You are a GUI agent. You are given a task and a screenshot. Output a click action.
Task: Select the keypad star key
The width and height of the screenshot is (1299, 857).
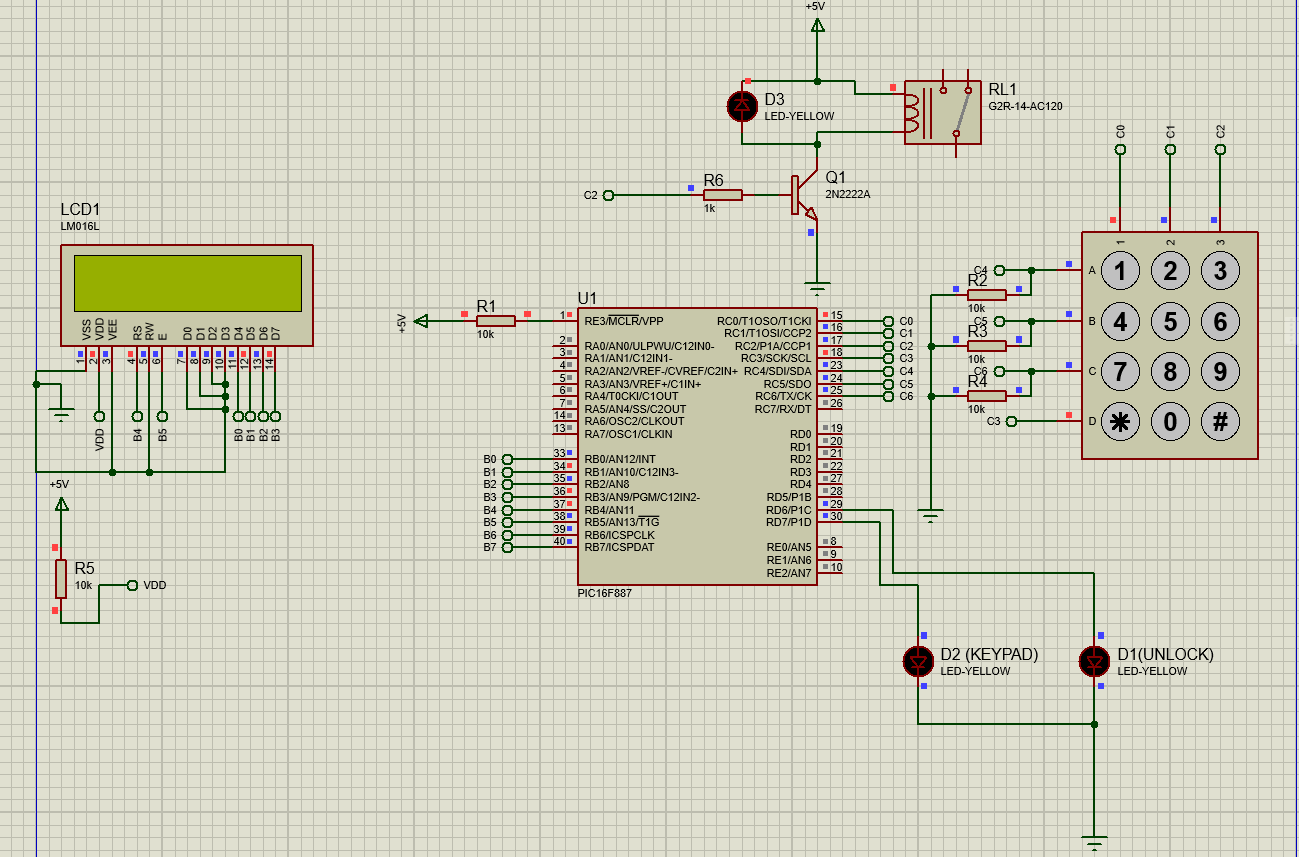point(1120,421)
